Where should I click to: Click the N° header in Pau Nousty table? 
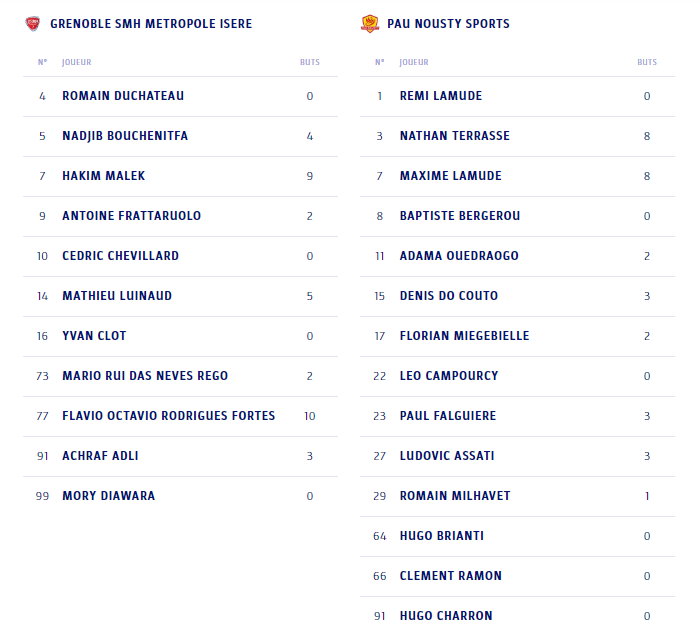coord(379,62)
